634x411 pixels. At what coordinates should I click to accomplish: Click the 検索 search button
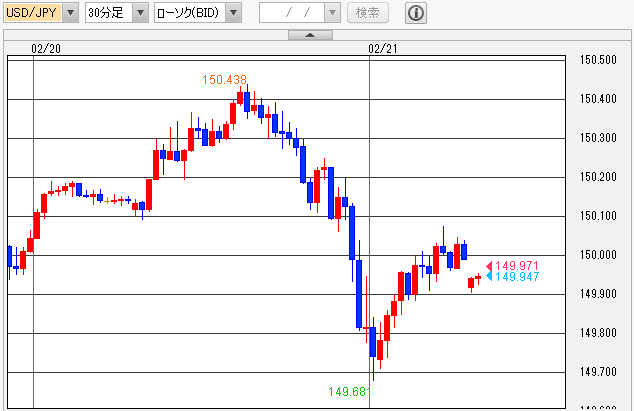pyautogui.click(x=368, y=13)
